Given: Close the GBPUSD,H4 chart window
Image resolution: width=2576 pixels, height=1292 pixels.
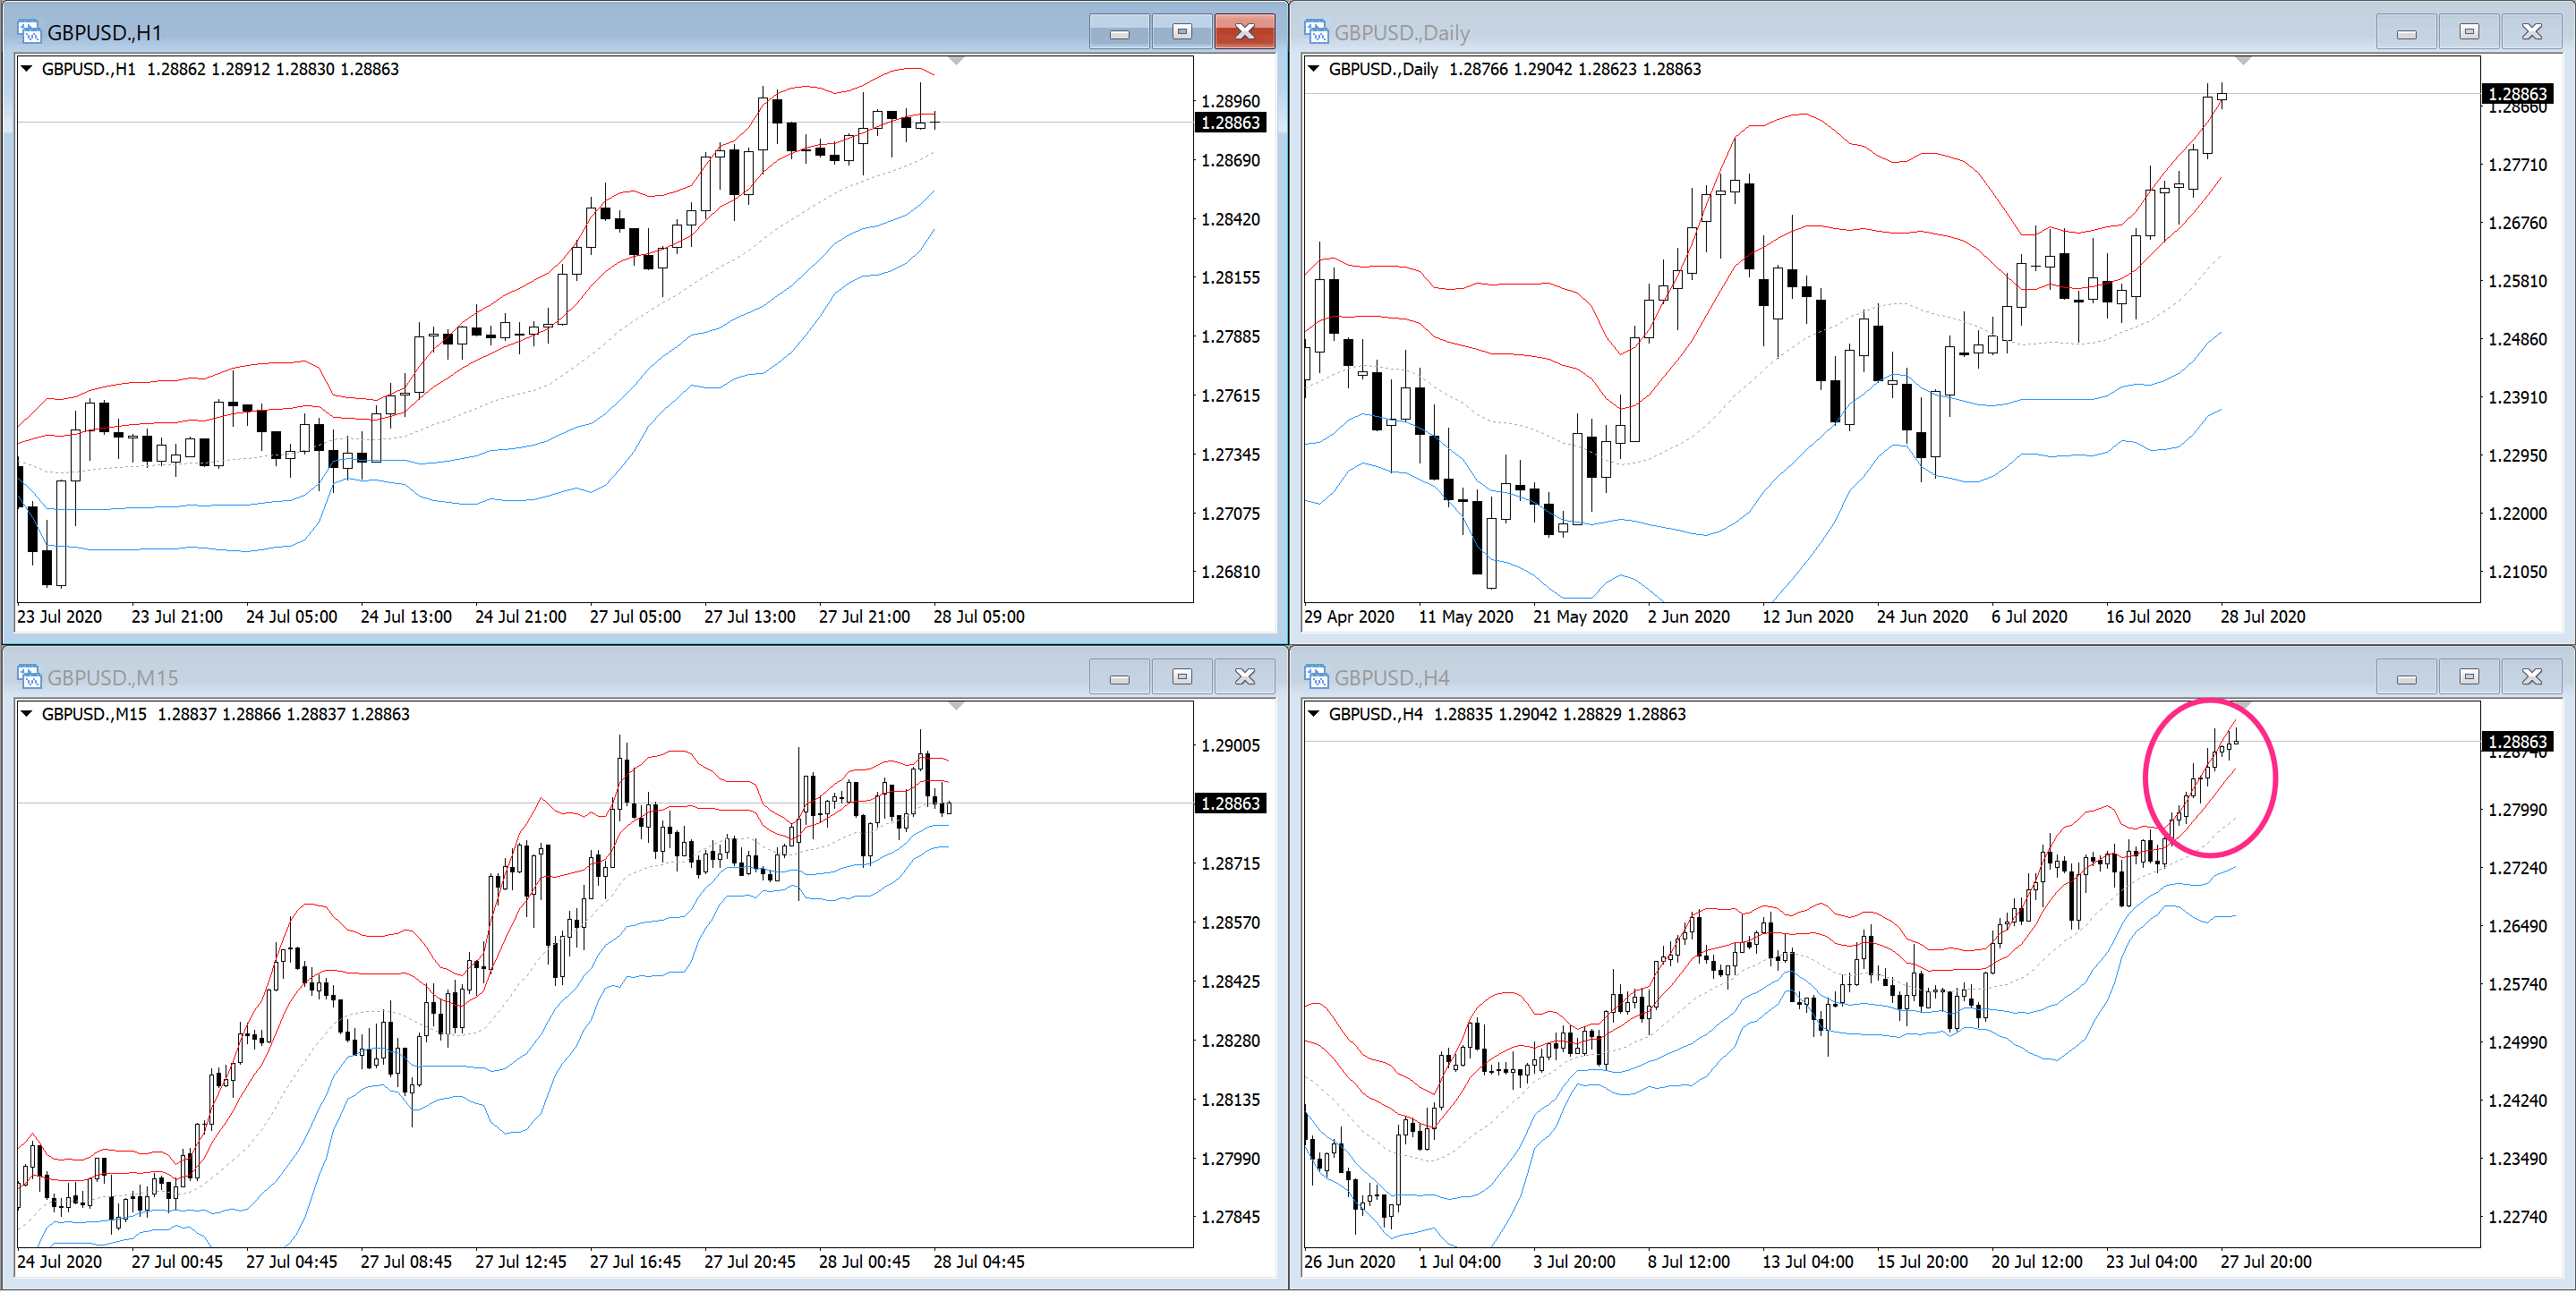Looking at the screenshot, I should click(x=2531, y=677).
